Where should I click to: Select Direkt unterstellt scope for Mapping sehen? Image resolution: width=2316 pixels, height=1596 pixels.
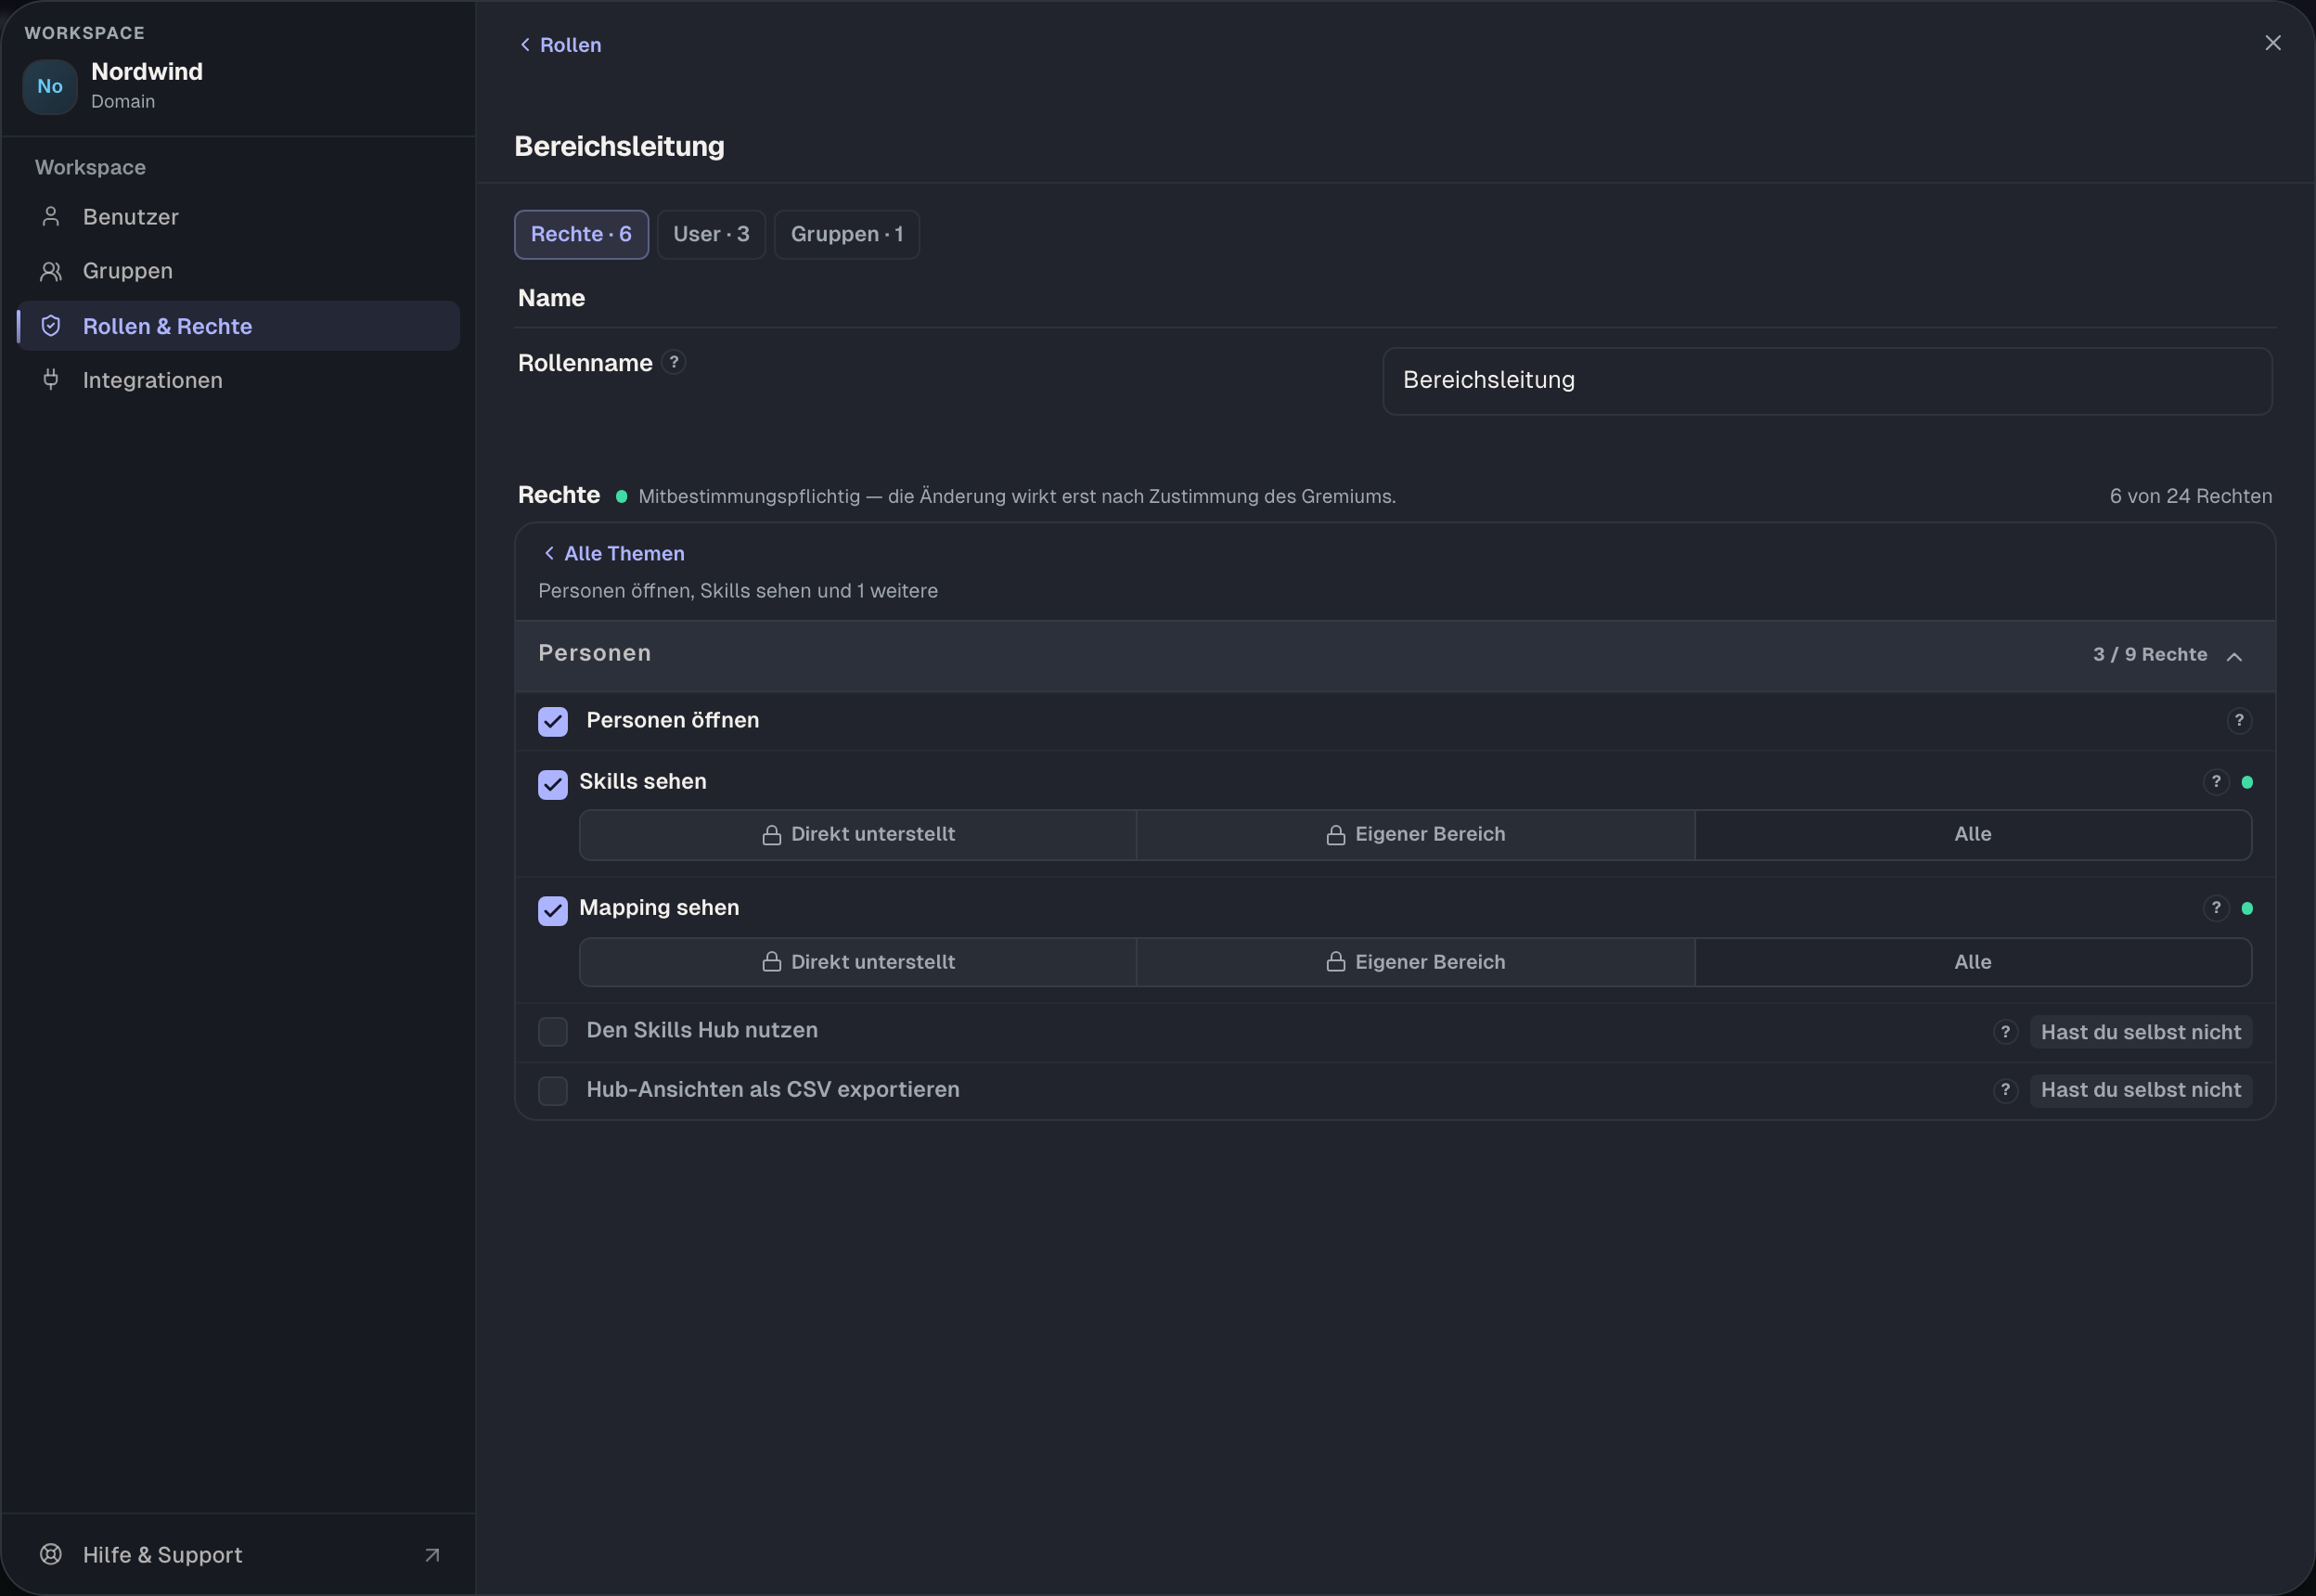tap(858, 962)
